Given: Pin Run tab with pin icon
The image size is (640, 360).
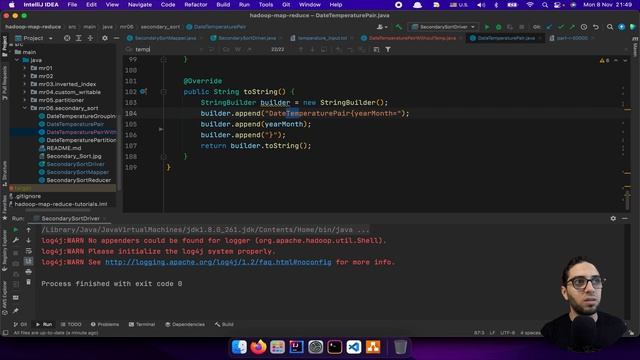Looking at the screenshot, I should (x=16, y=311).
